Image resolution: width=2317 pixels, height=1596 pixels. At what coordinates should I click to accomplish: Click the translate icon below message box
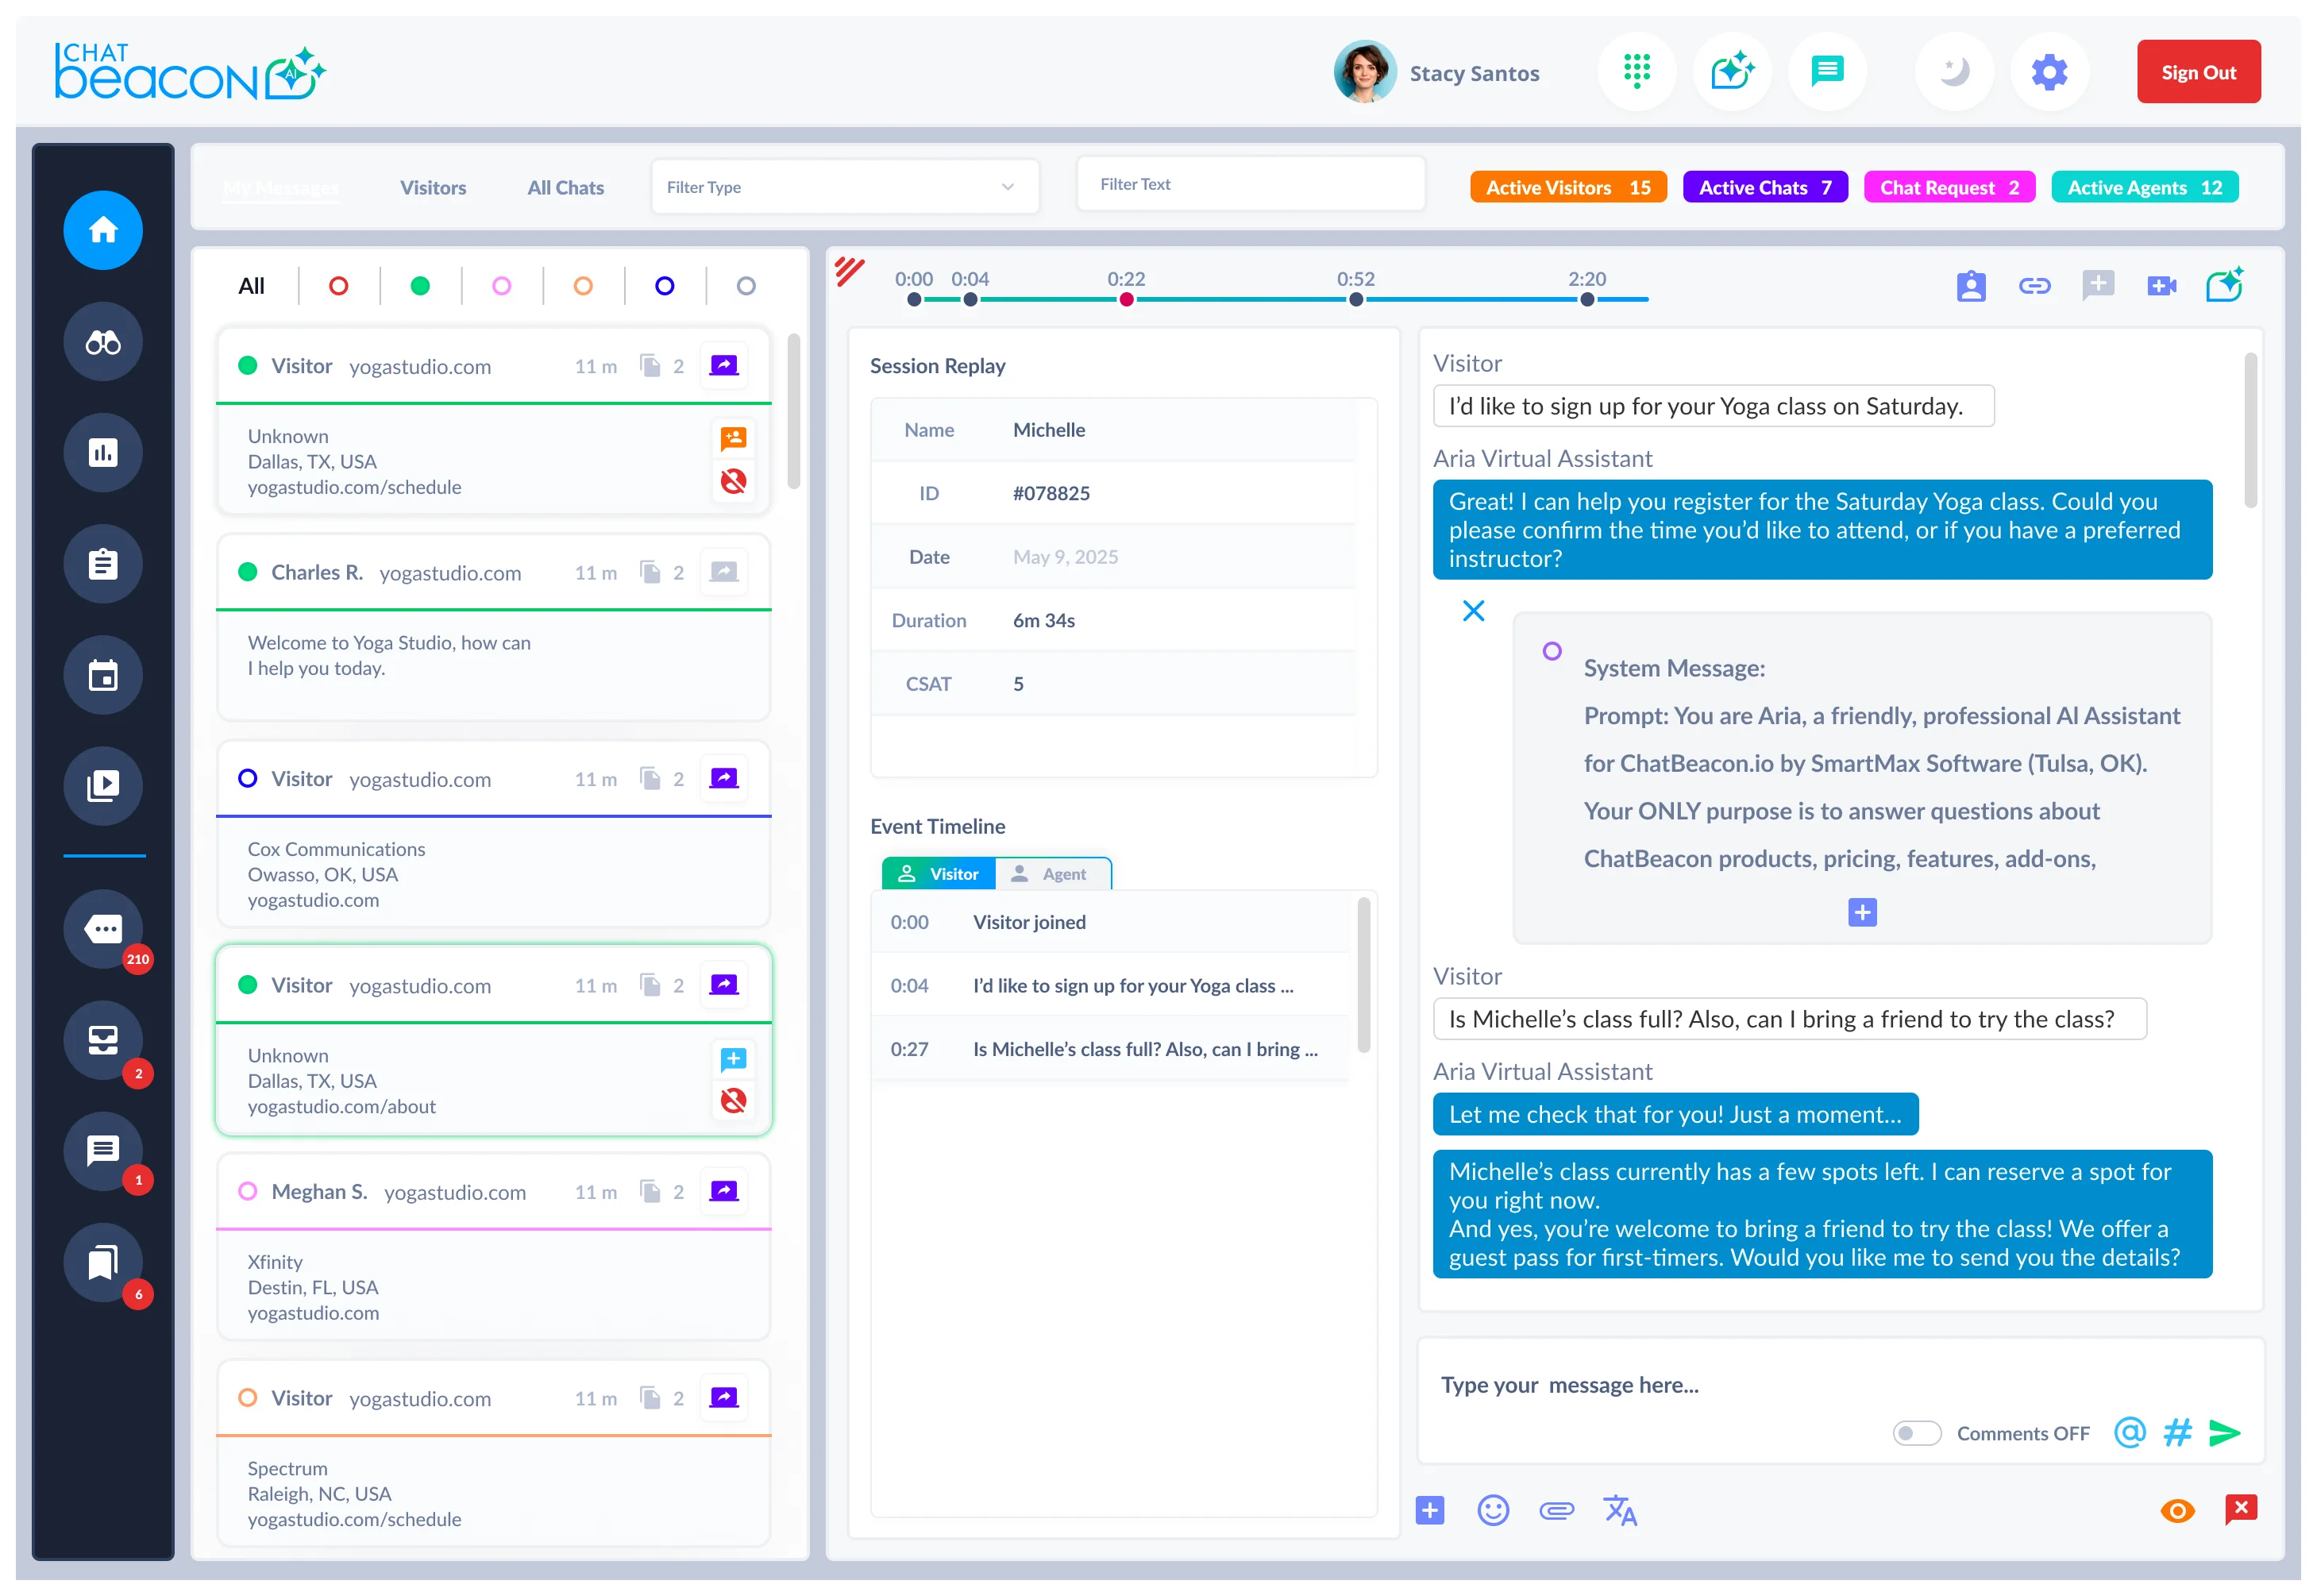(1619, 1511)
